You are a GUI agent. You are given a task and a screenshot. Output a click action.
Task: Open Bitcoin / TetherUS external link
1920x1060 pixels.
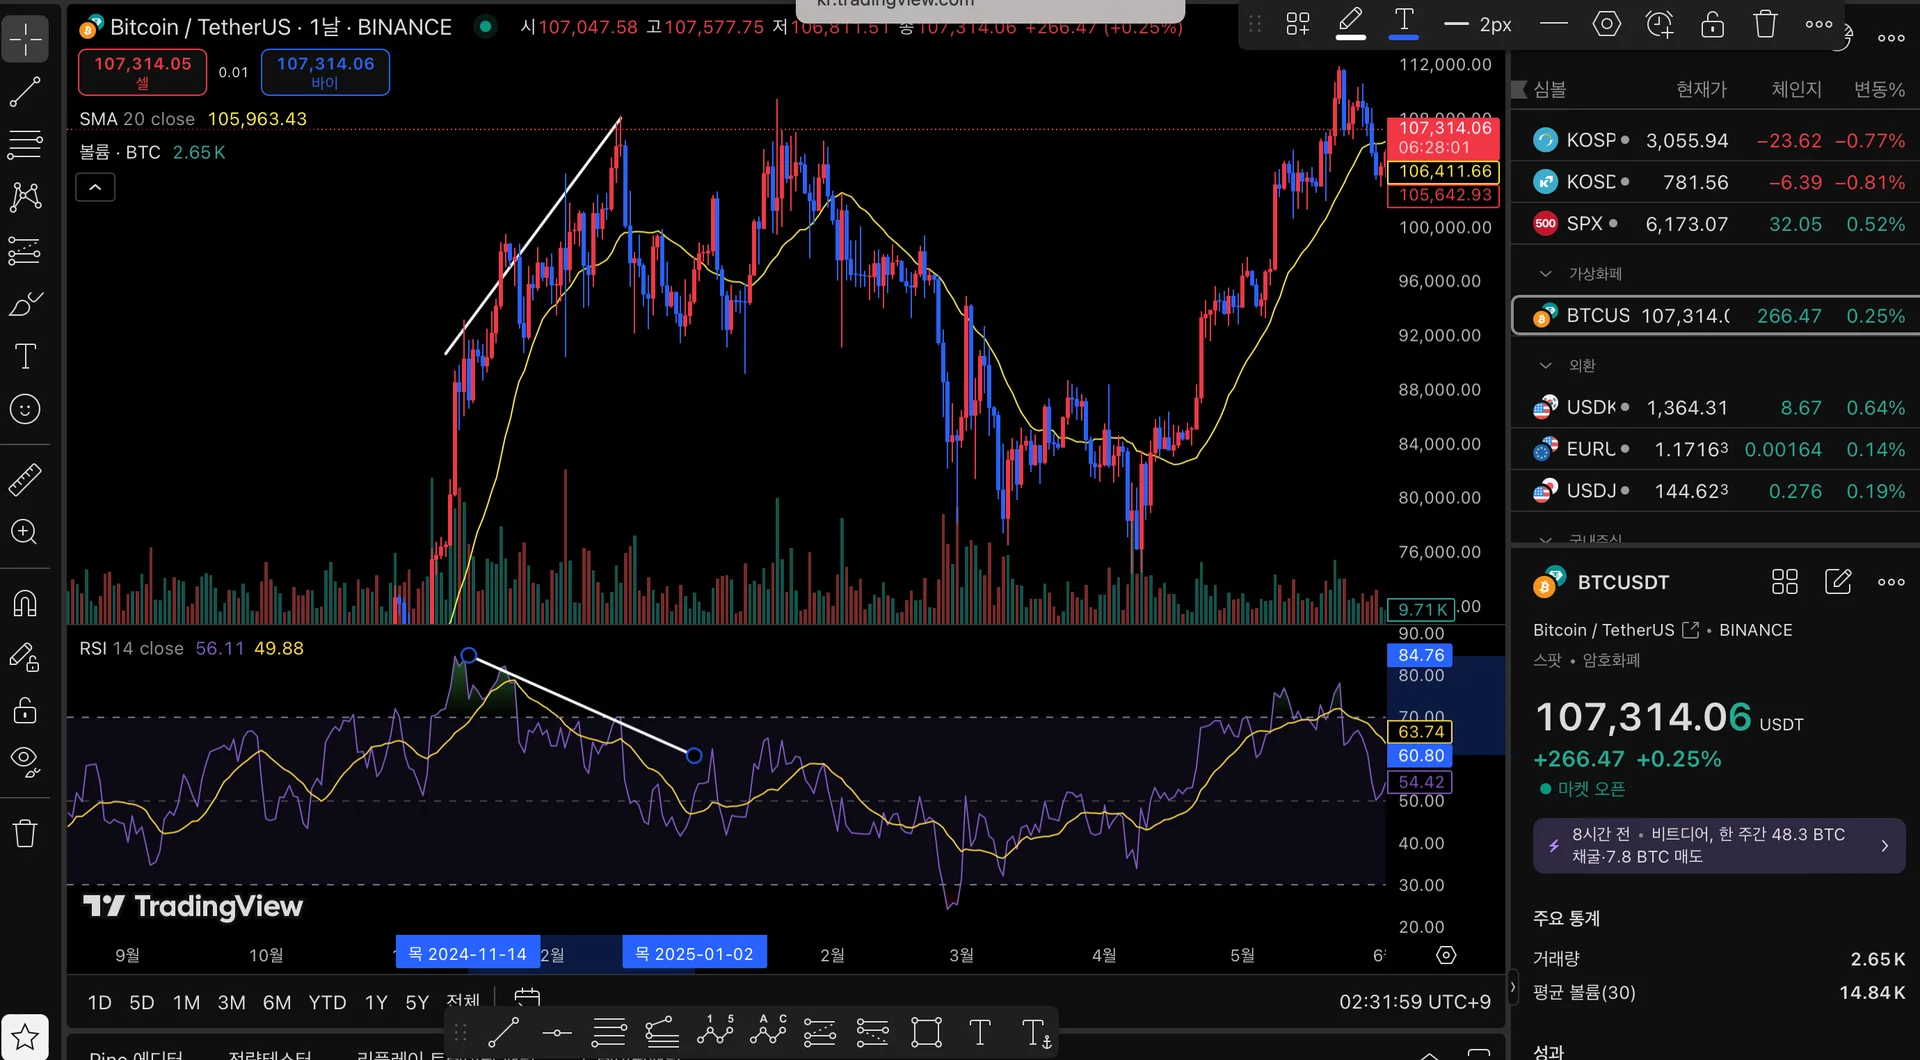tap(1691, 630)
